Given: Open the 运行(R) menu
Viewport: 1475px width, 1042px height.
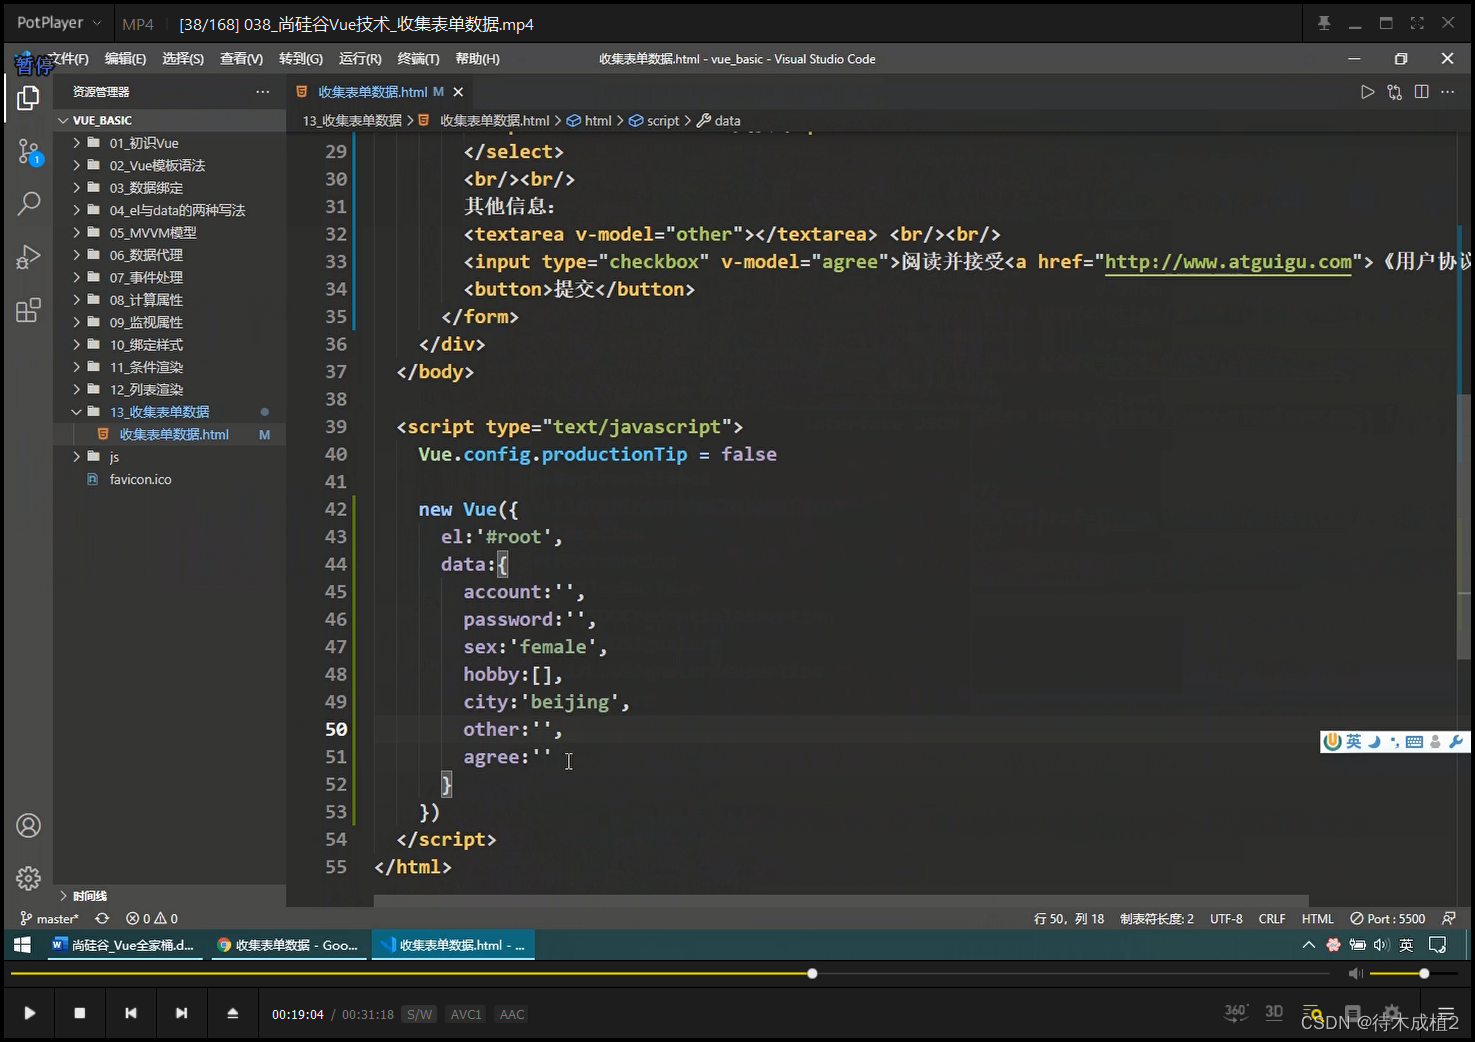Looking at the screenshot, I should click(x=360, y=59).
